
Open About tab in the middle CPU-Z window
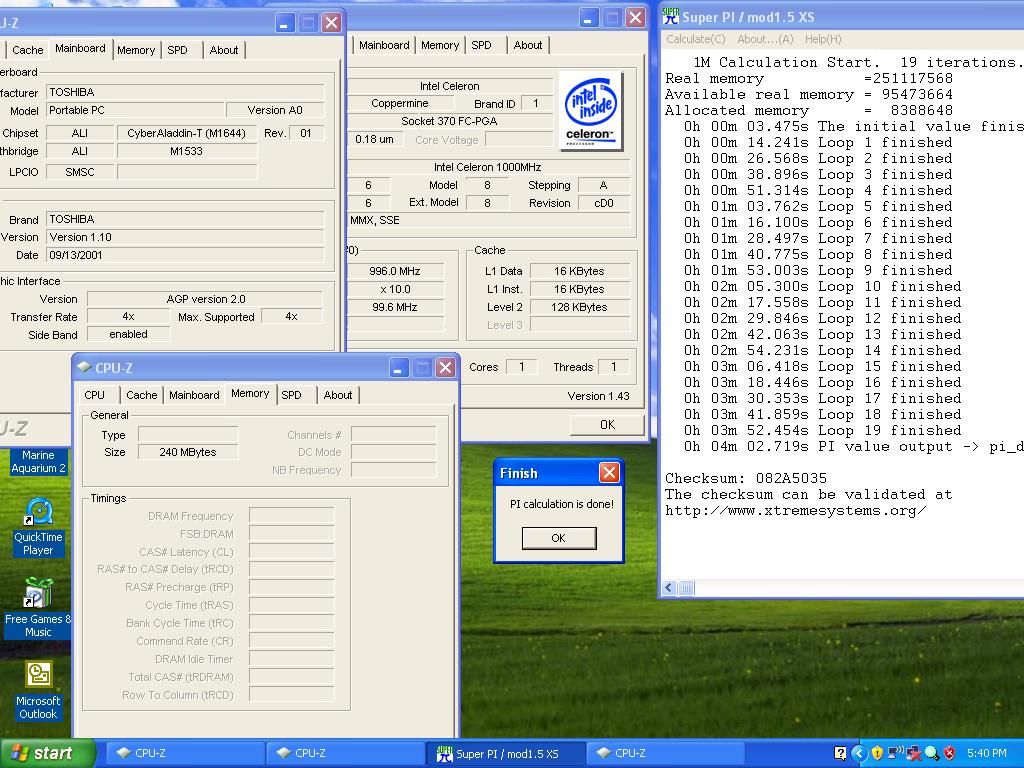point(528,45)
